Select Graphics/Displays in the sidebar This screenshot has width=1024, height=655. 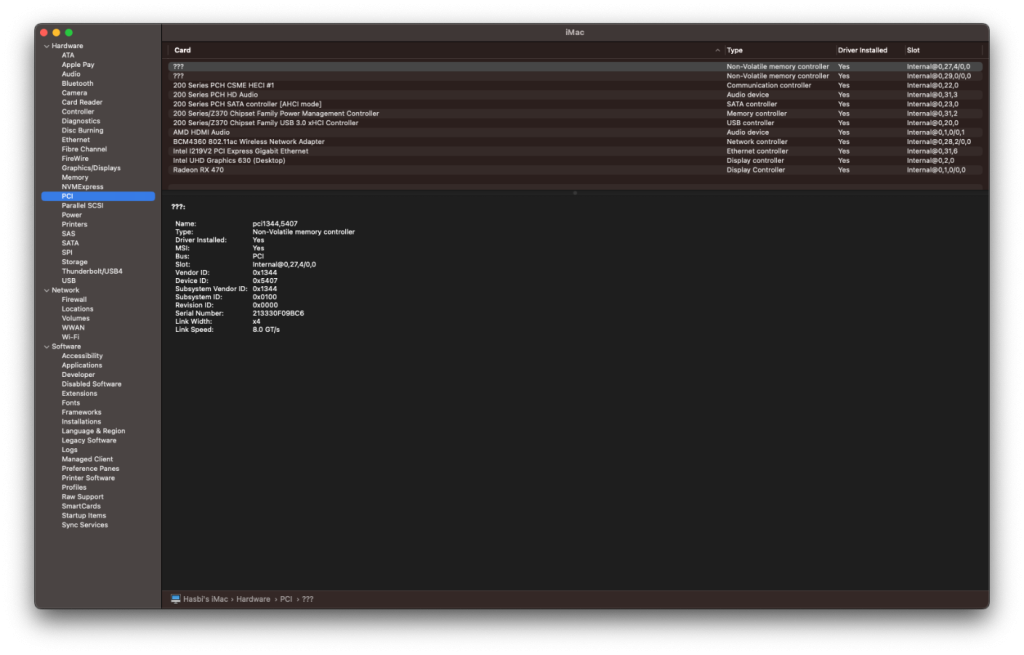point(90,168)
